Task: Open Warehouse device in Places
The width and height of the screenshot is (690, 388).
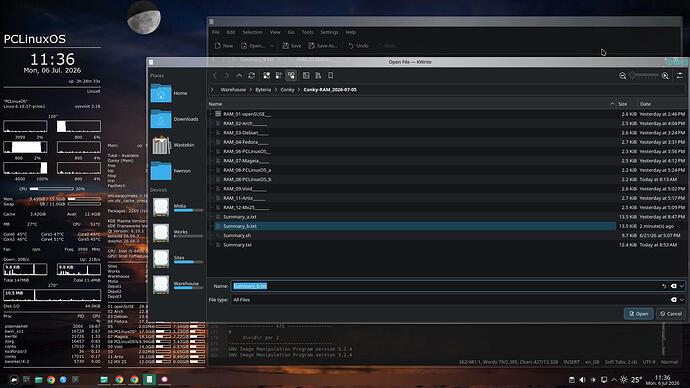Action: (x=176, y=285)
